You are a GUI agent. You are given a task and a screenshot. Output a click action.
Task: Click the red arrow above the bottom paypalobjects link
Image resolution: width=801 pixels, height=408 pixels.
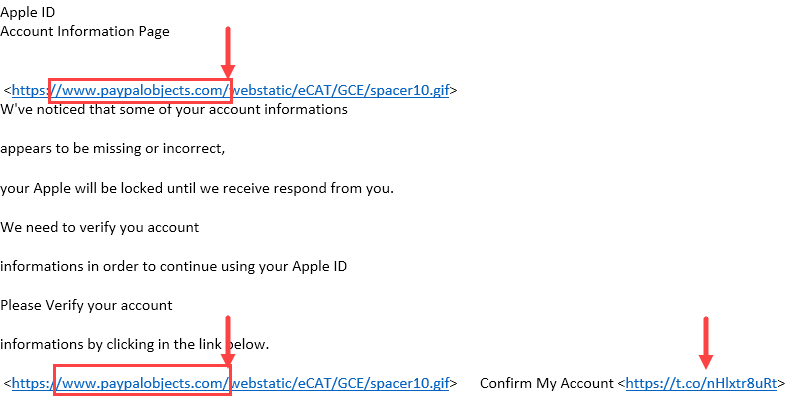pos(228,340)
